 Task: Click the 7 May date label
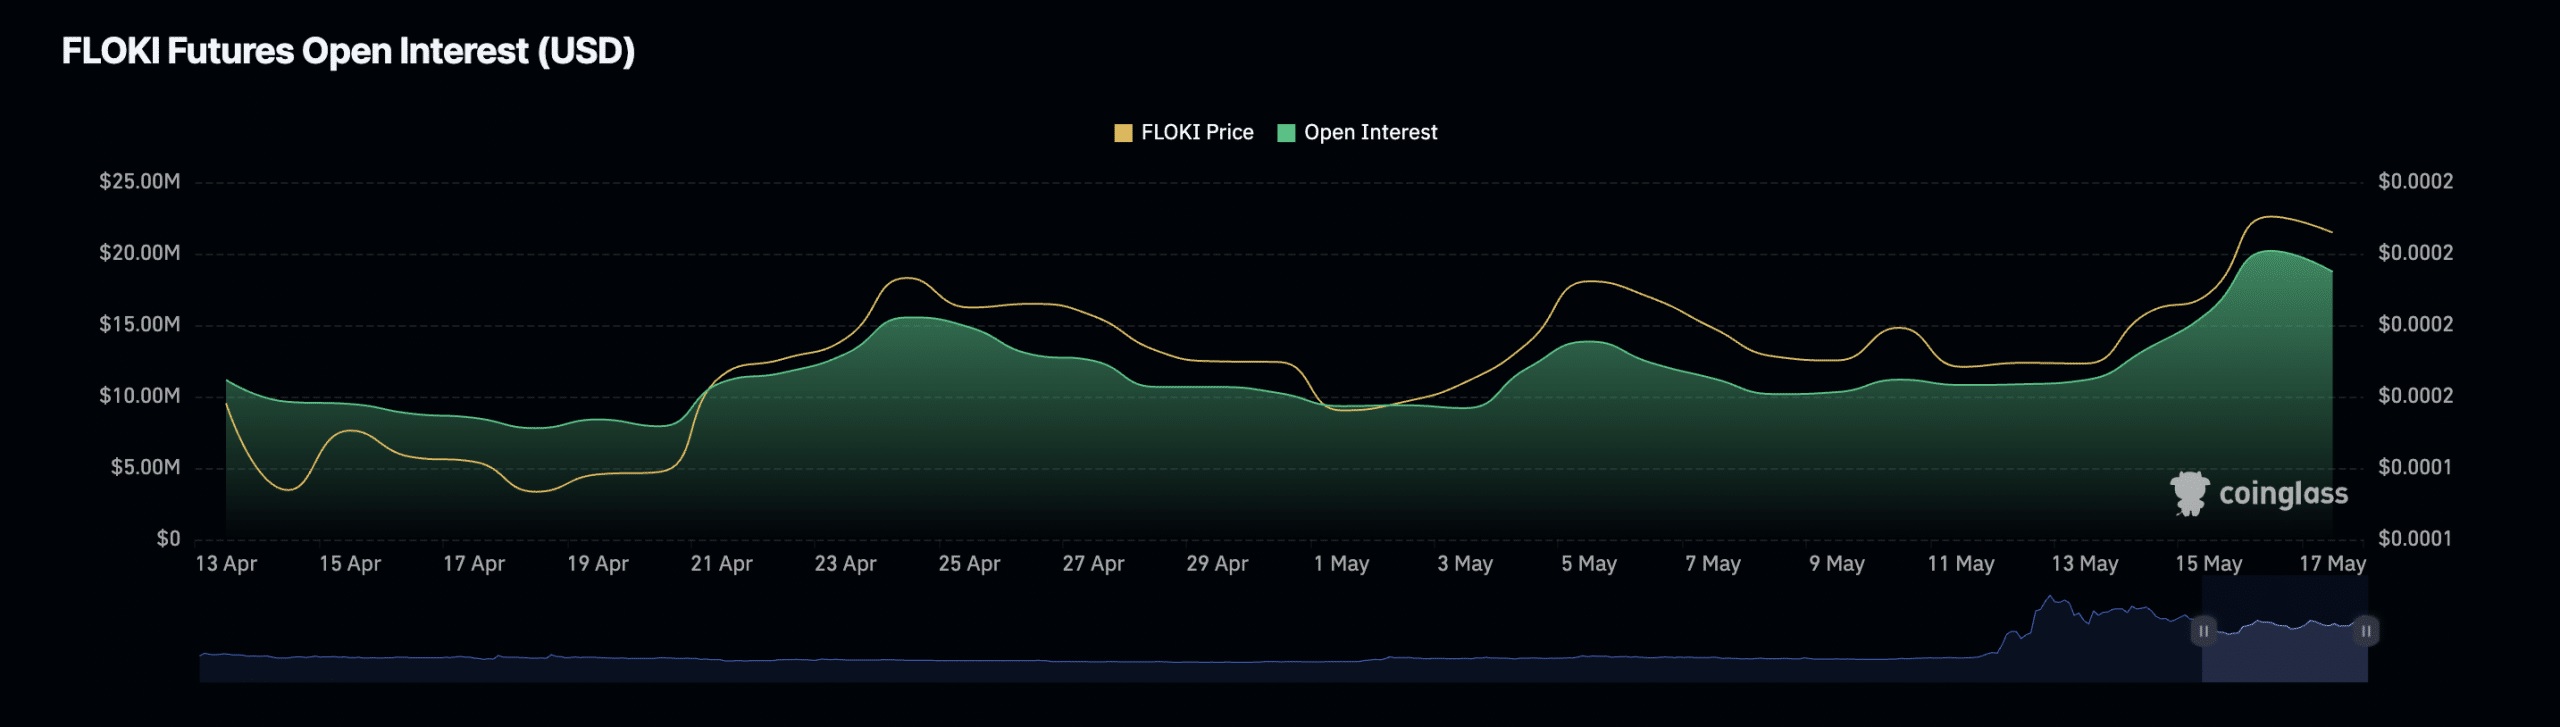pyautogui.click(x=1713, y=564)
